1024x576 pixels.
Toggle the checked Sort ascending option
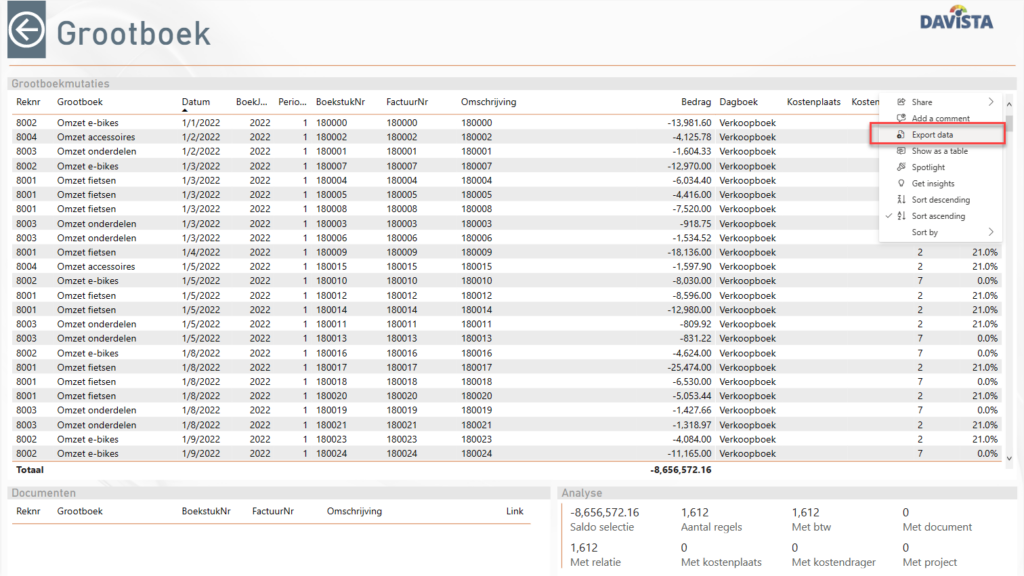(940, 216)
